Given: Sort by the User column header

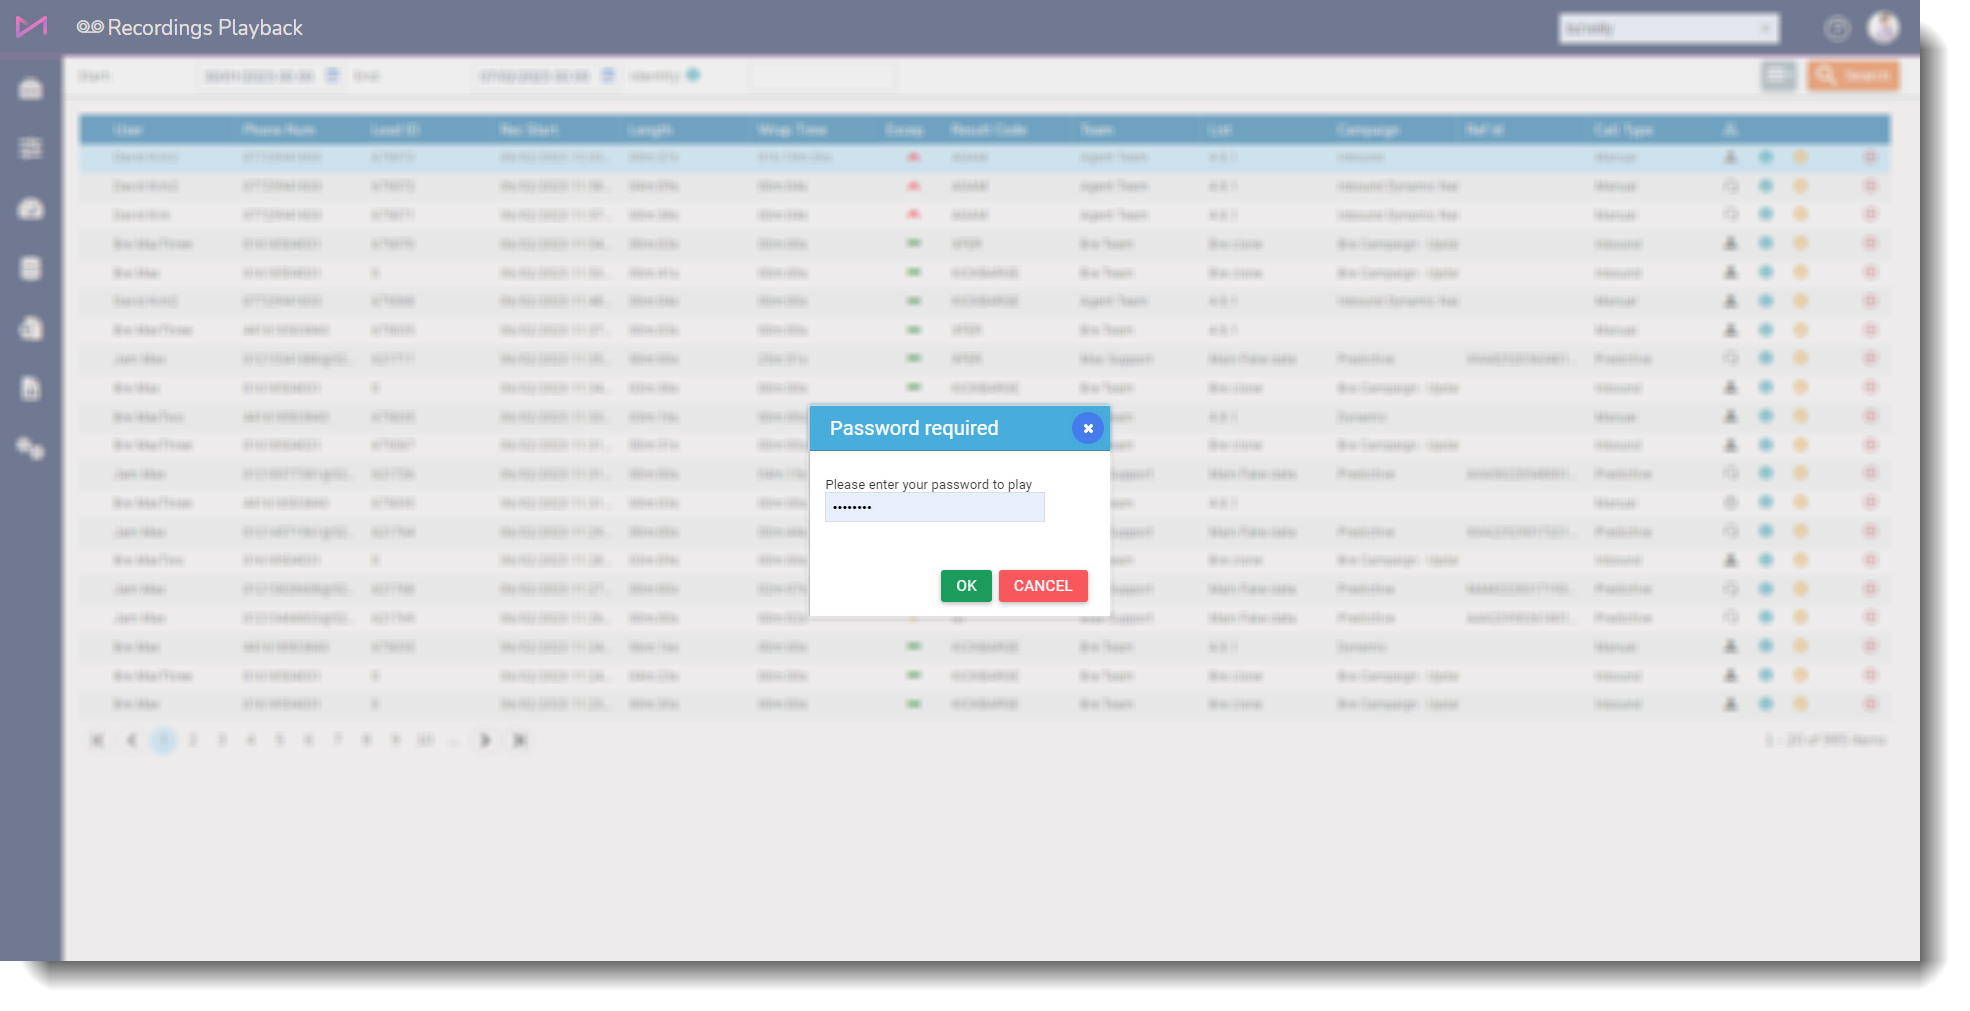Looking at the screenshot, I should [x=128, y=130].
